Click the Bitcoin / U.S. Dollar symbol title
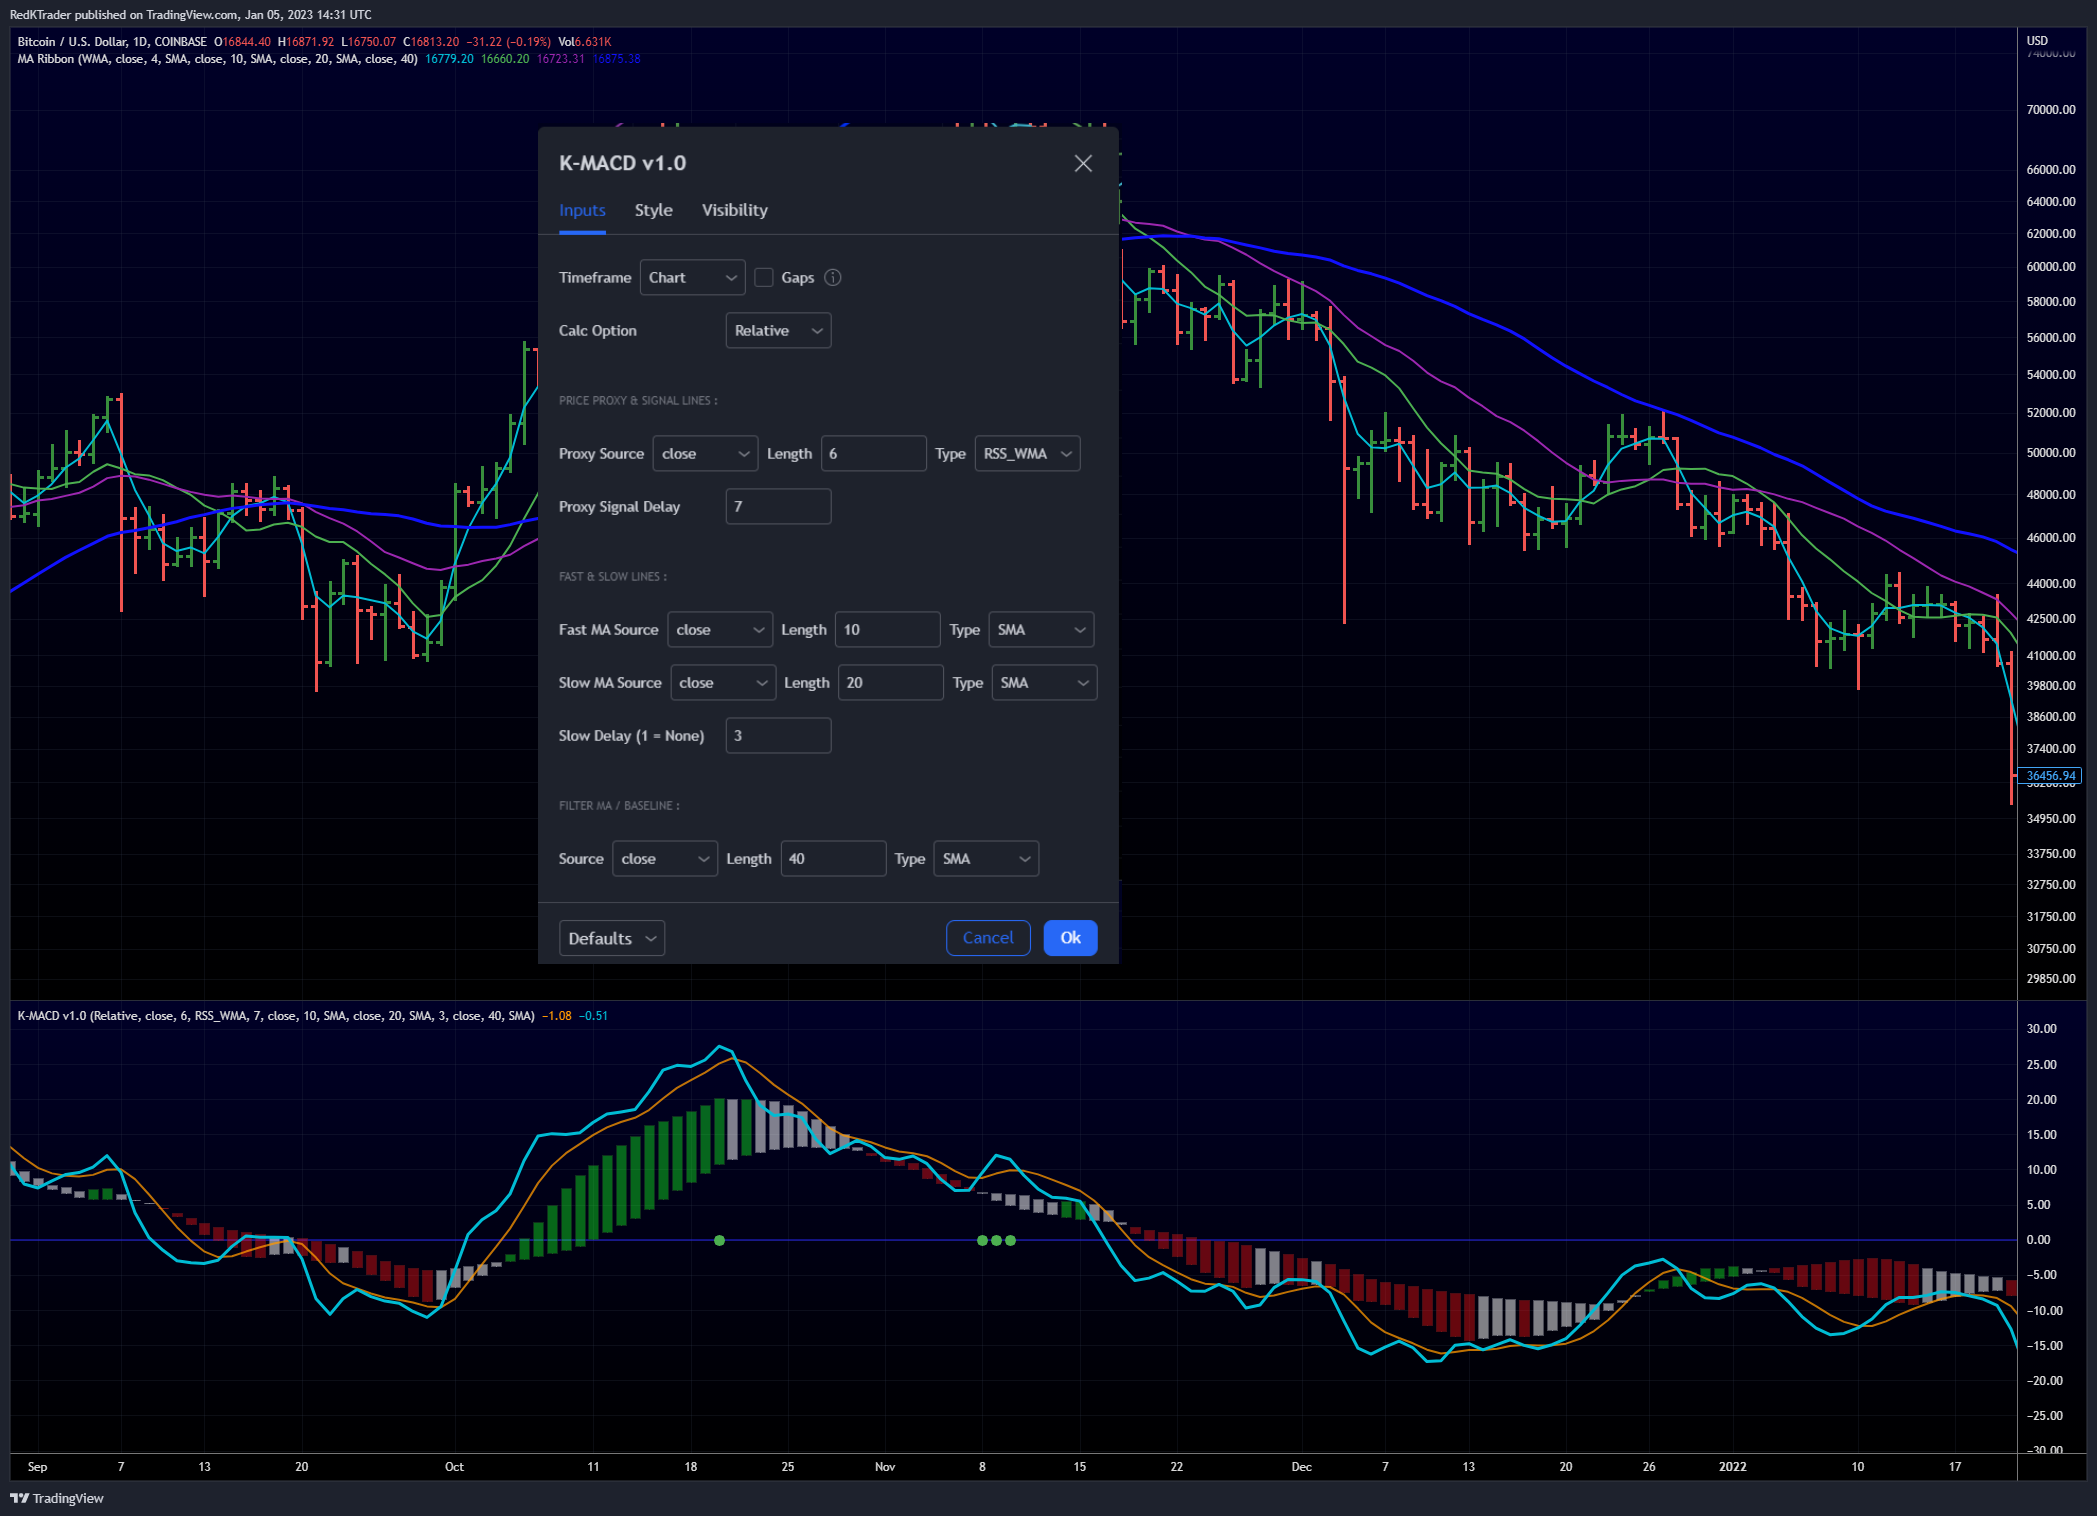2097x1516 pixels. pos(112,42)
